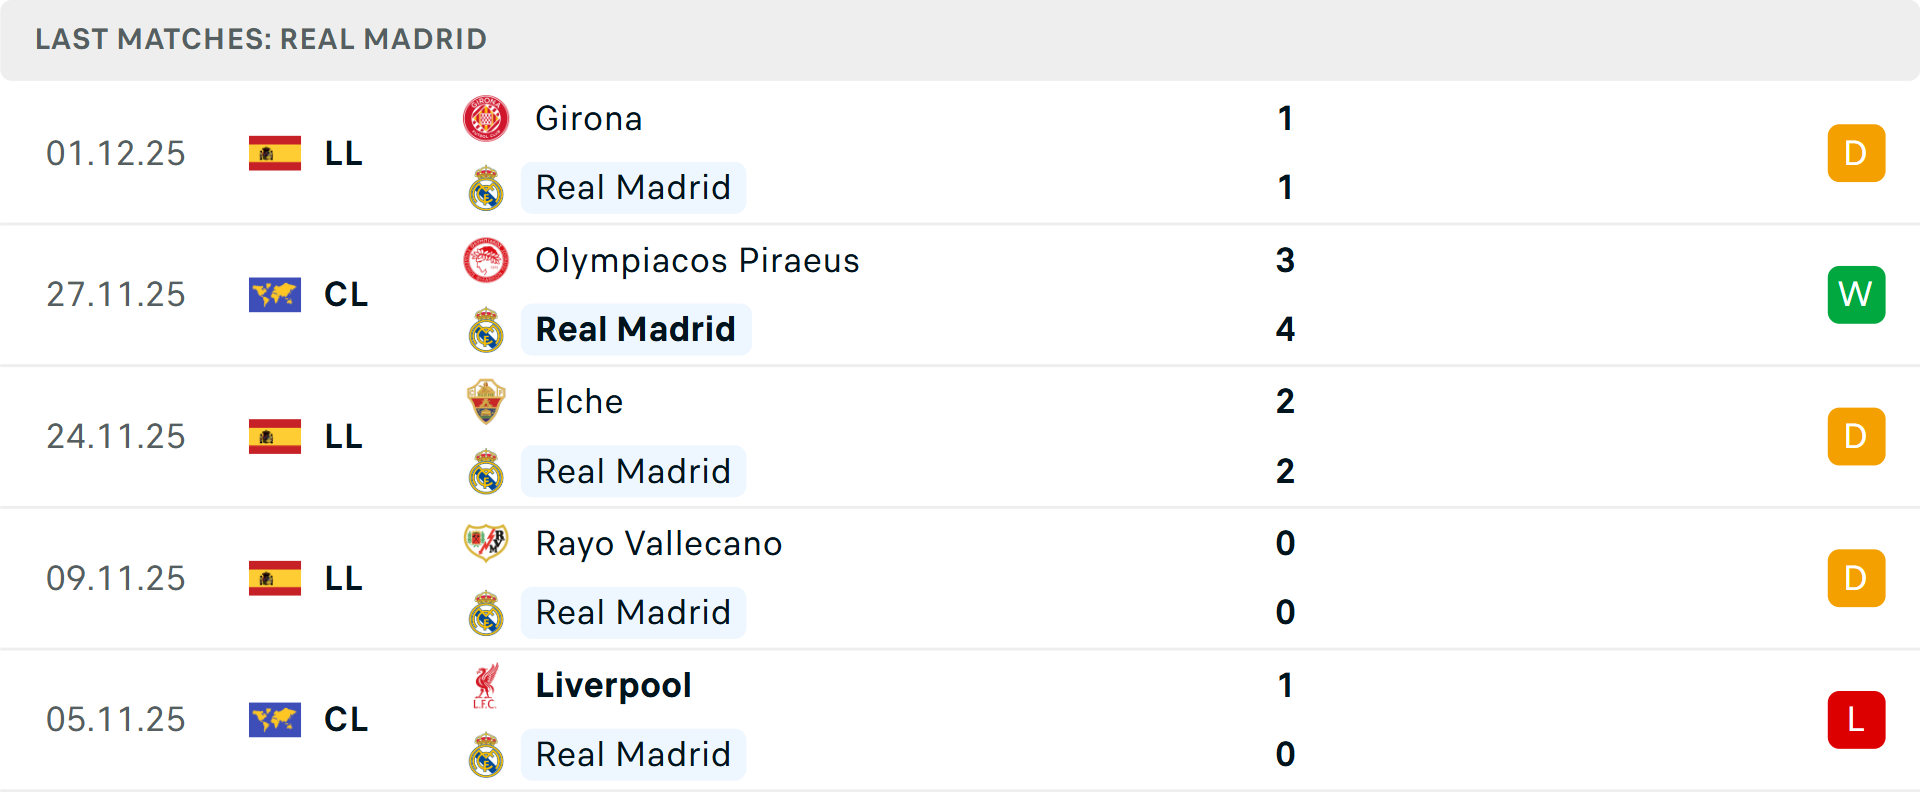
Task: Select the Real Madrid logo next to Girona match
Action: [x=486, y=187]
